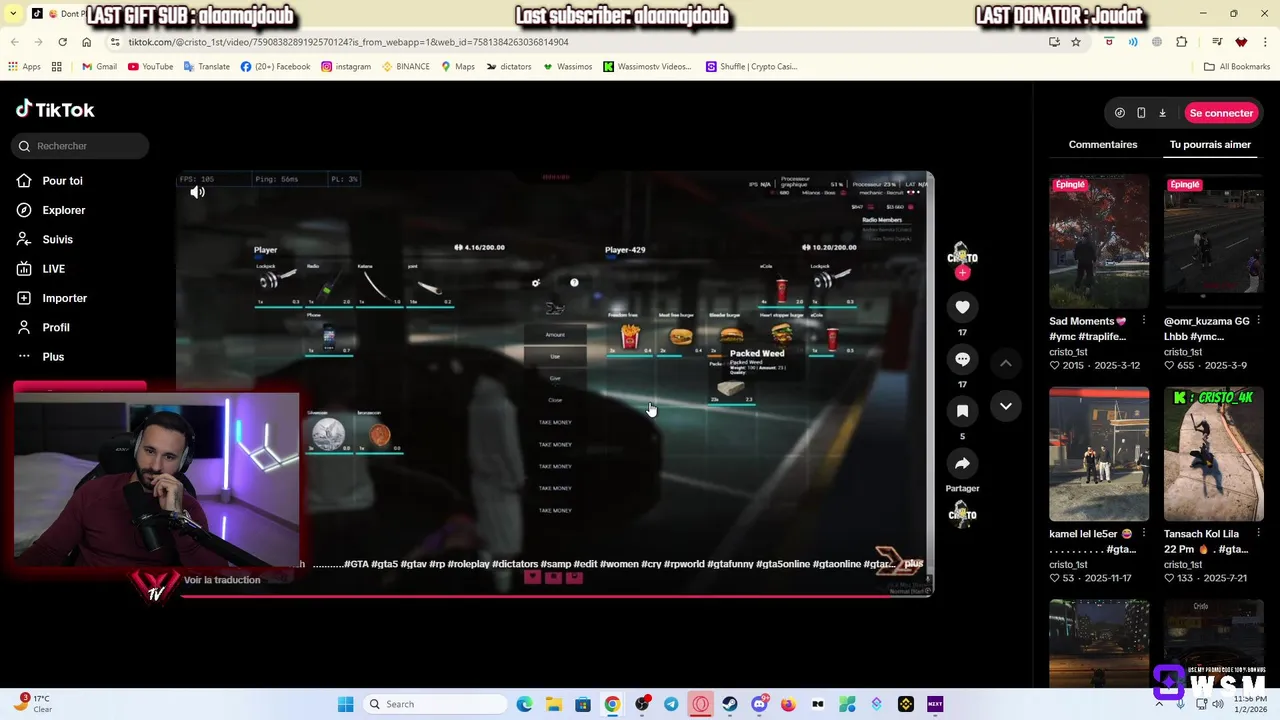
Task: Open Discord from the taskbar
Action: 759,704
